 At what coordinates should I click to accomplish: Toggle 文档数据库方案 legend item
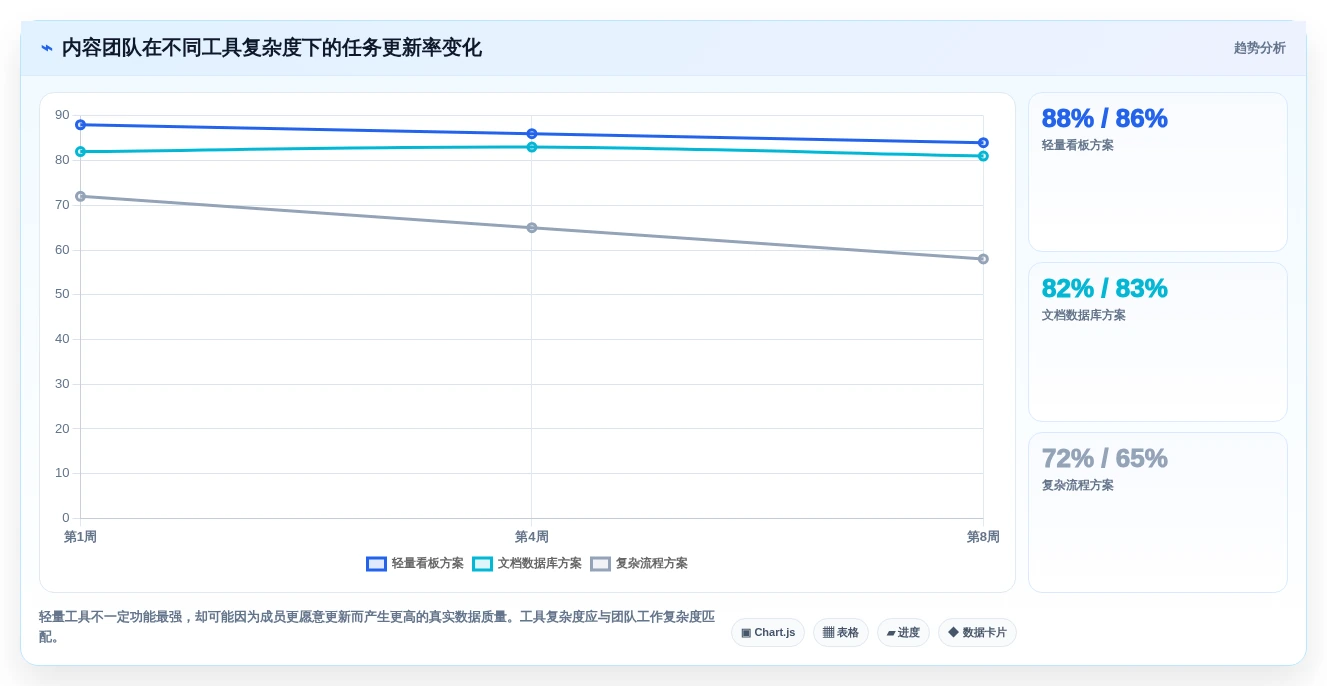tap(527, 563)
